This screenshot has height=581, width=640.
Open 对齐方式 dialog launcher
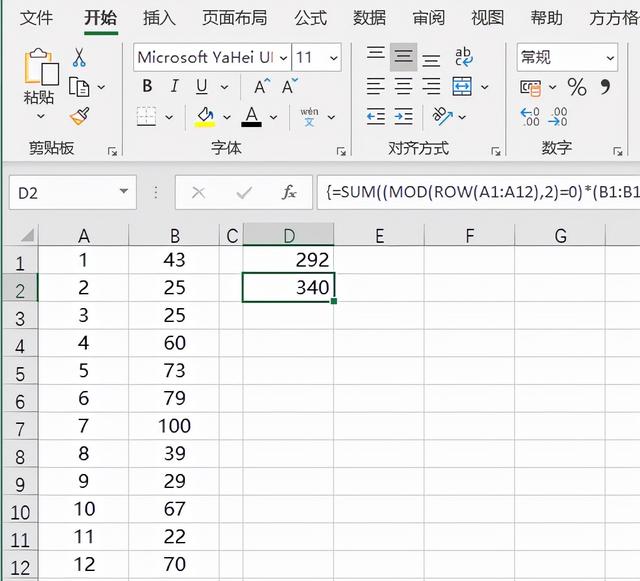[x=496, y=152]
